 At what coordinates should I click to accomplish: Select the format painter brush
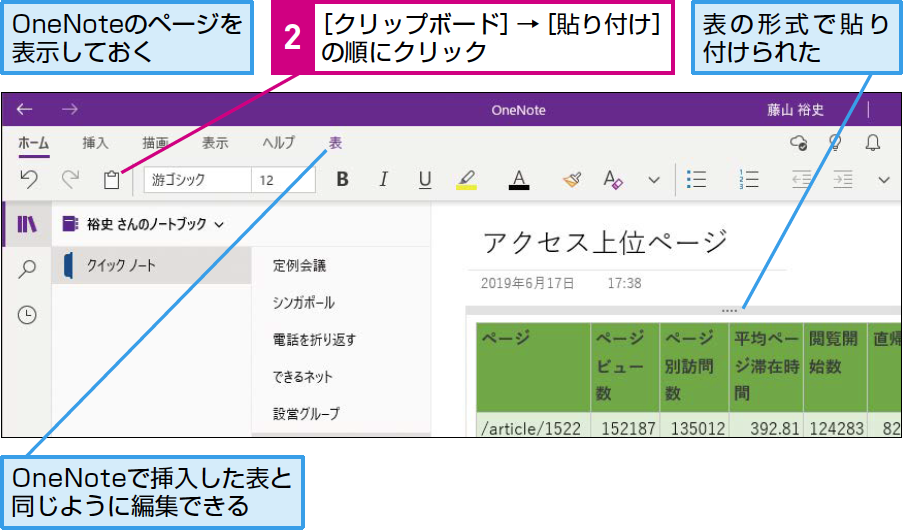(572, 180)
